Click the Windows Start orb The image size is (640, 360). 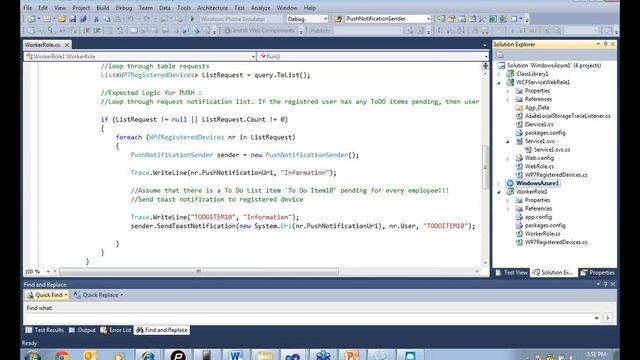click(x=32, y=356)
